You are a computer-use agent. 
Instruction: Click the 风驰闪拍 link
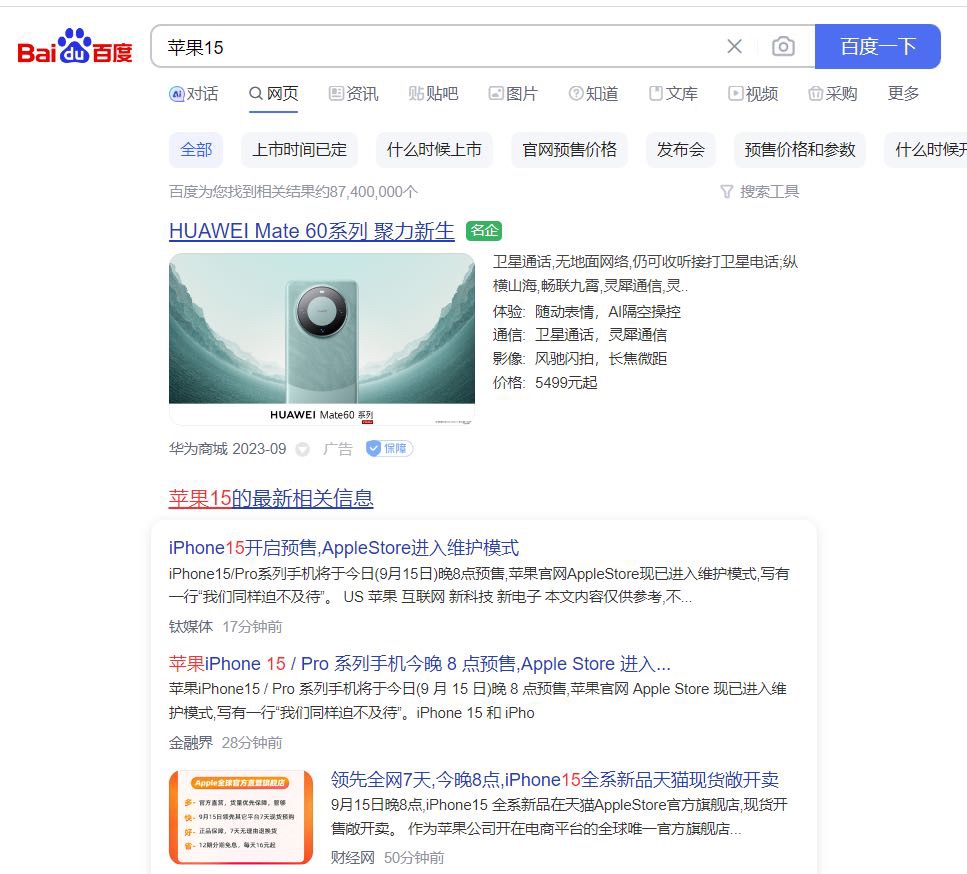pos(564,359)
